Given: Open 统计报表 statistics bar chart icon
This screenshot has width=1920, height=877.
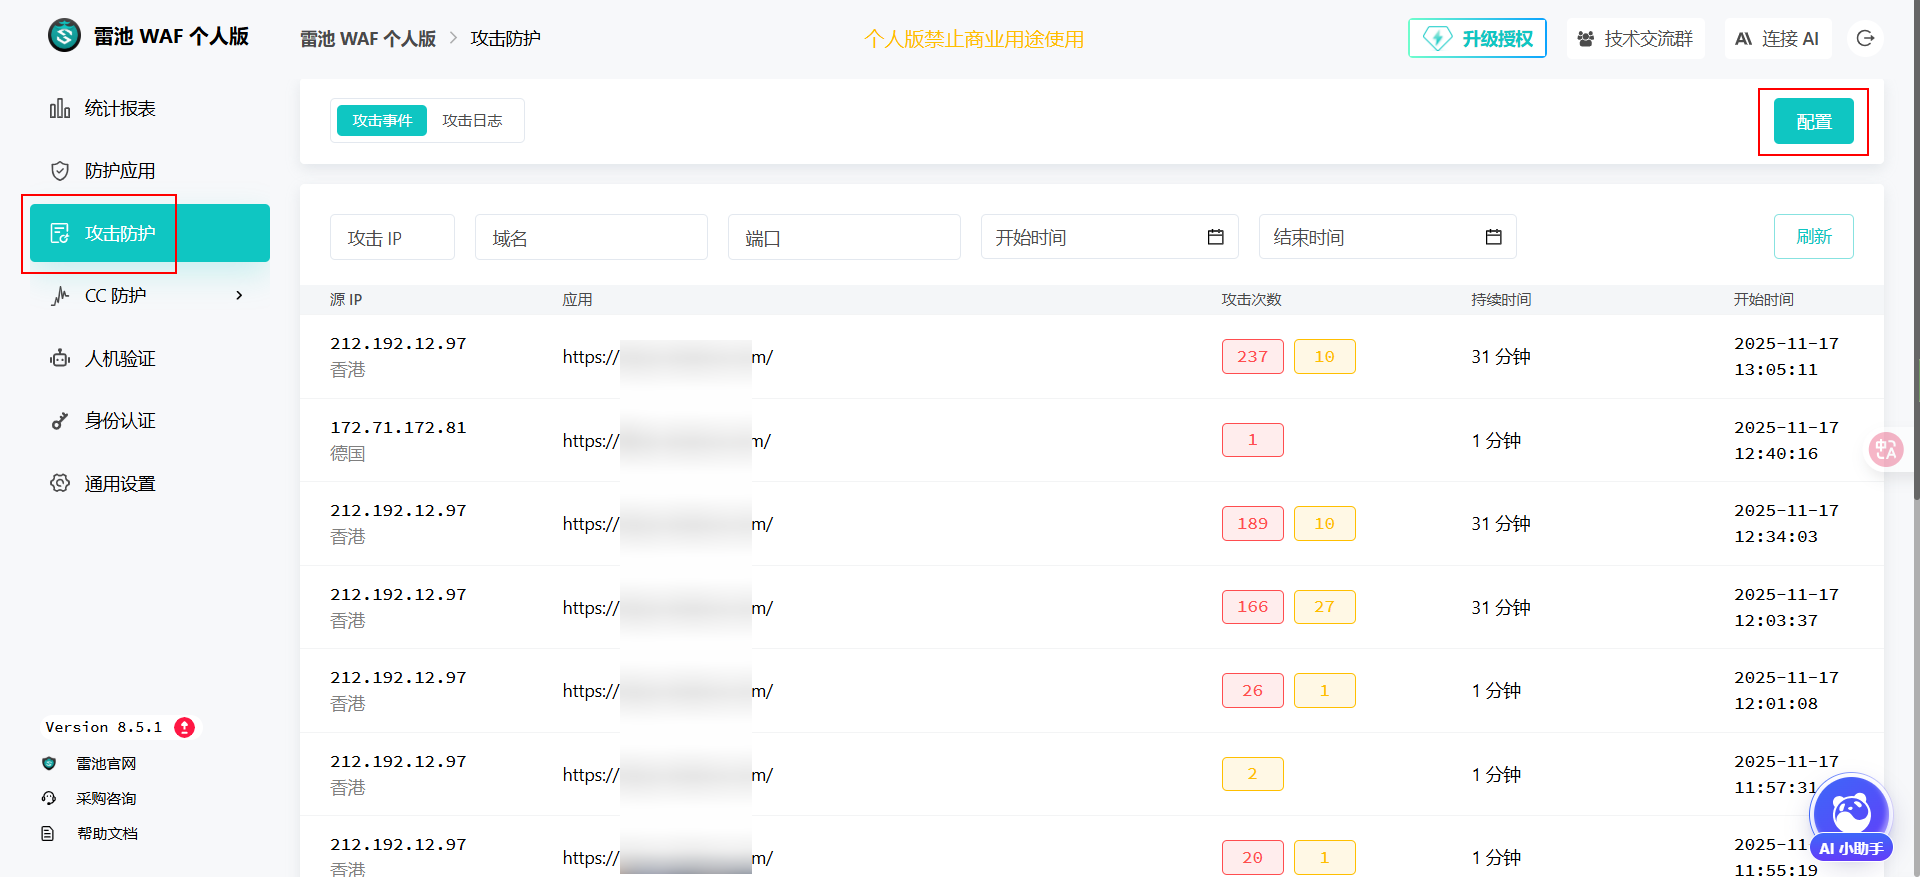Looking at the screenshot, I should pyautogui.click(x=60, y=108).
